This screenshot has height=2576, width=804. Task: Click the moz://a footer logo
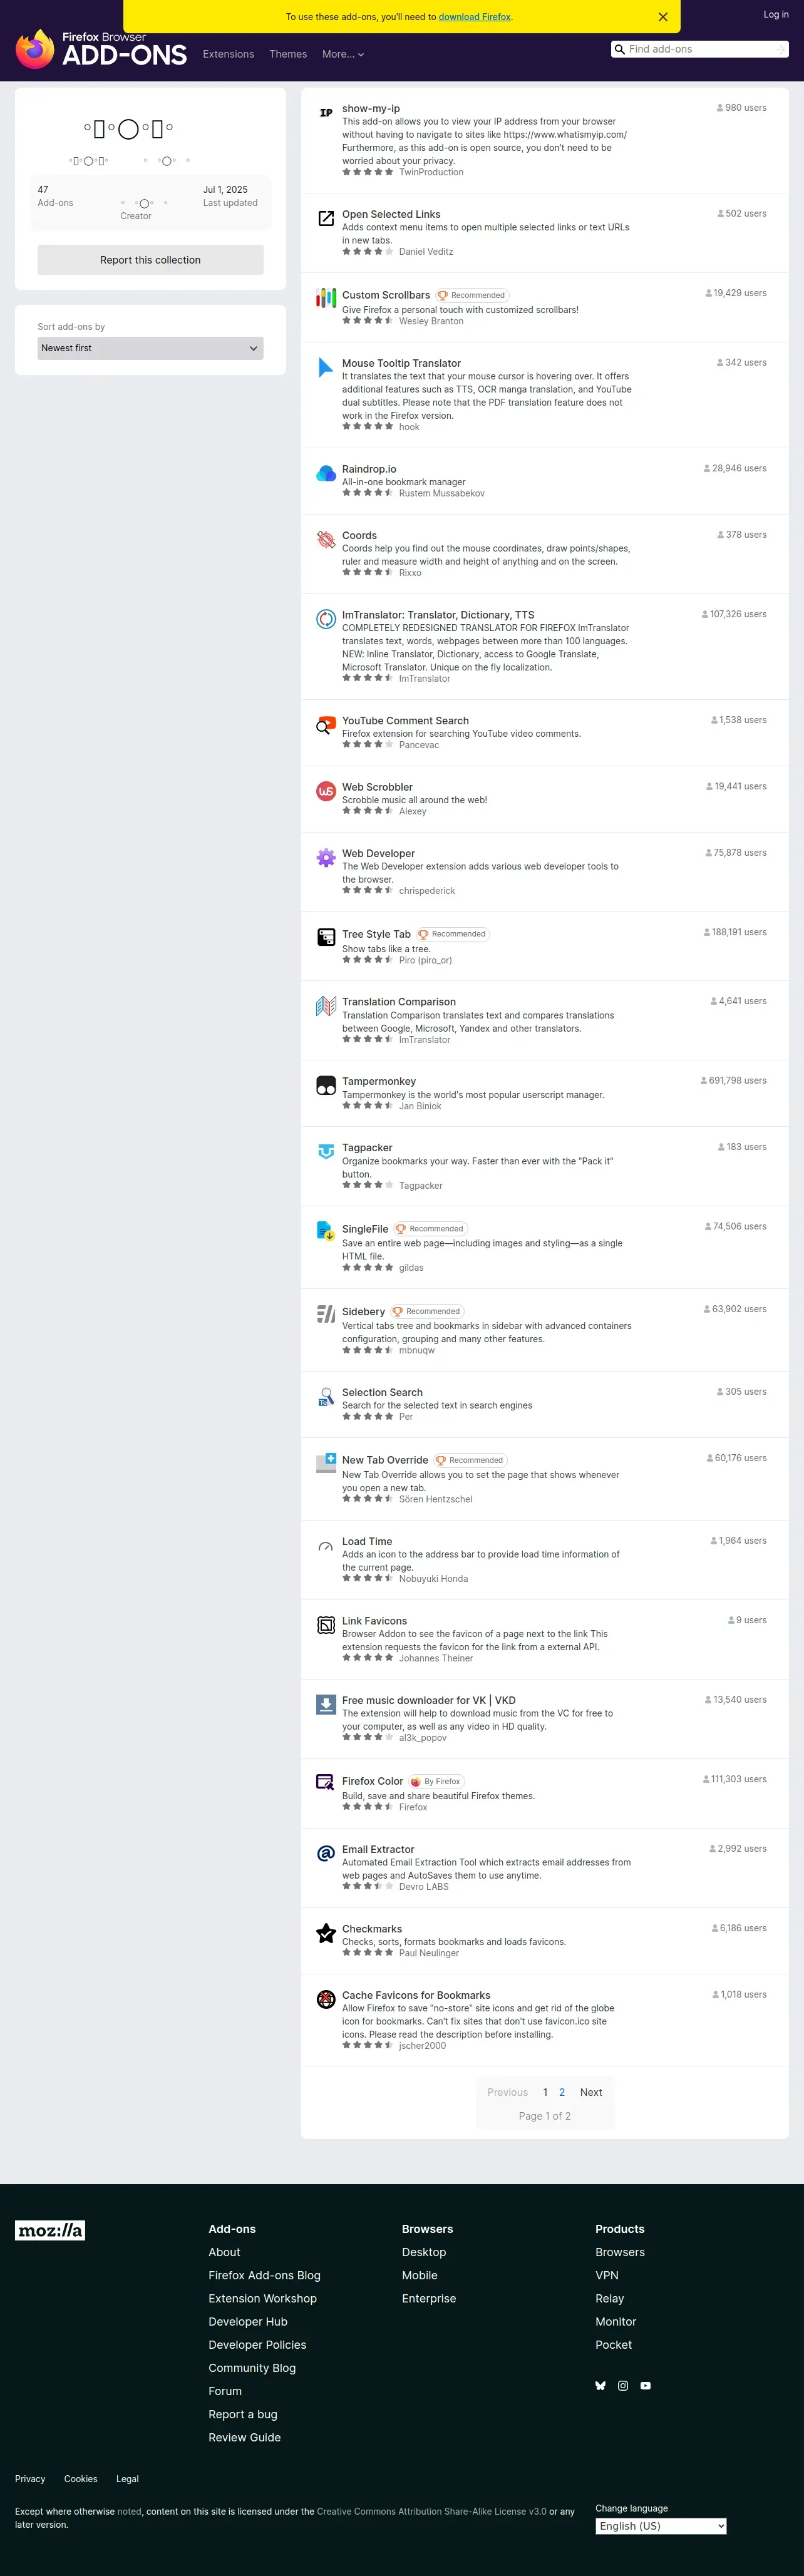[x=50, y=2230]
